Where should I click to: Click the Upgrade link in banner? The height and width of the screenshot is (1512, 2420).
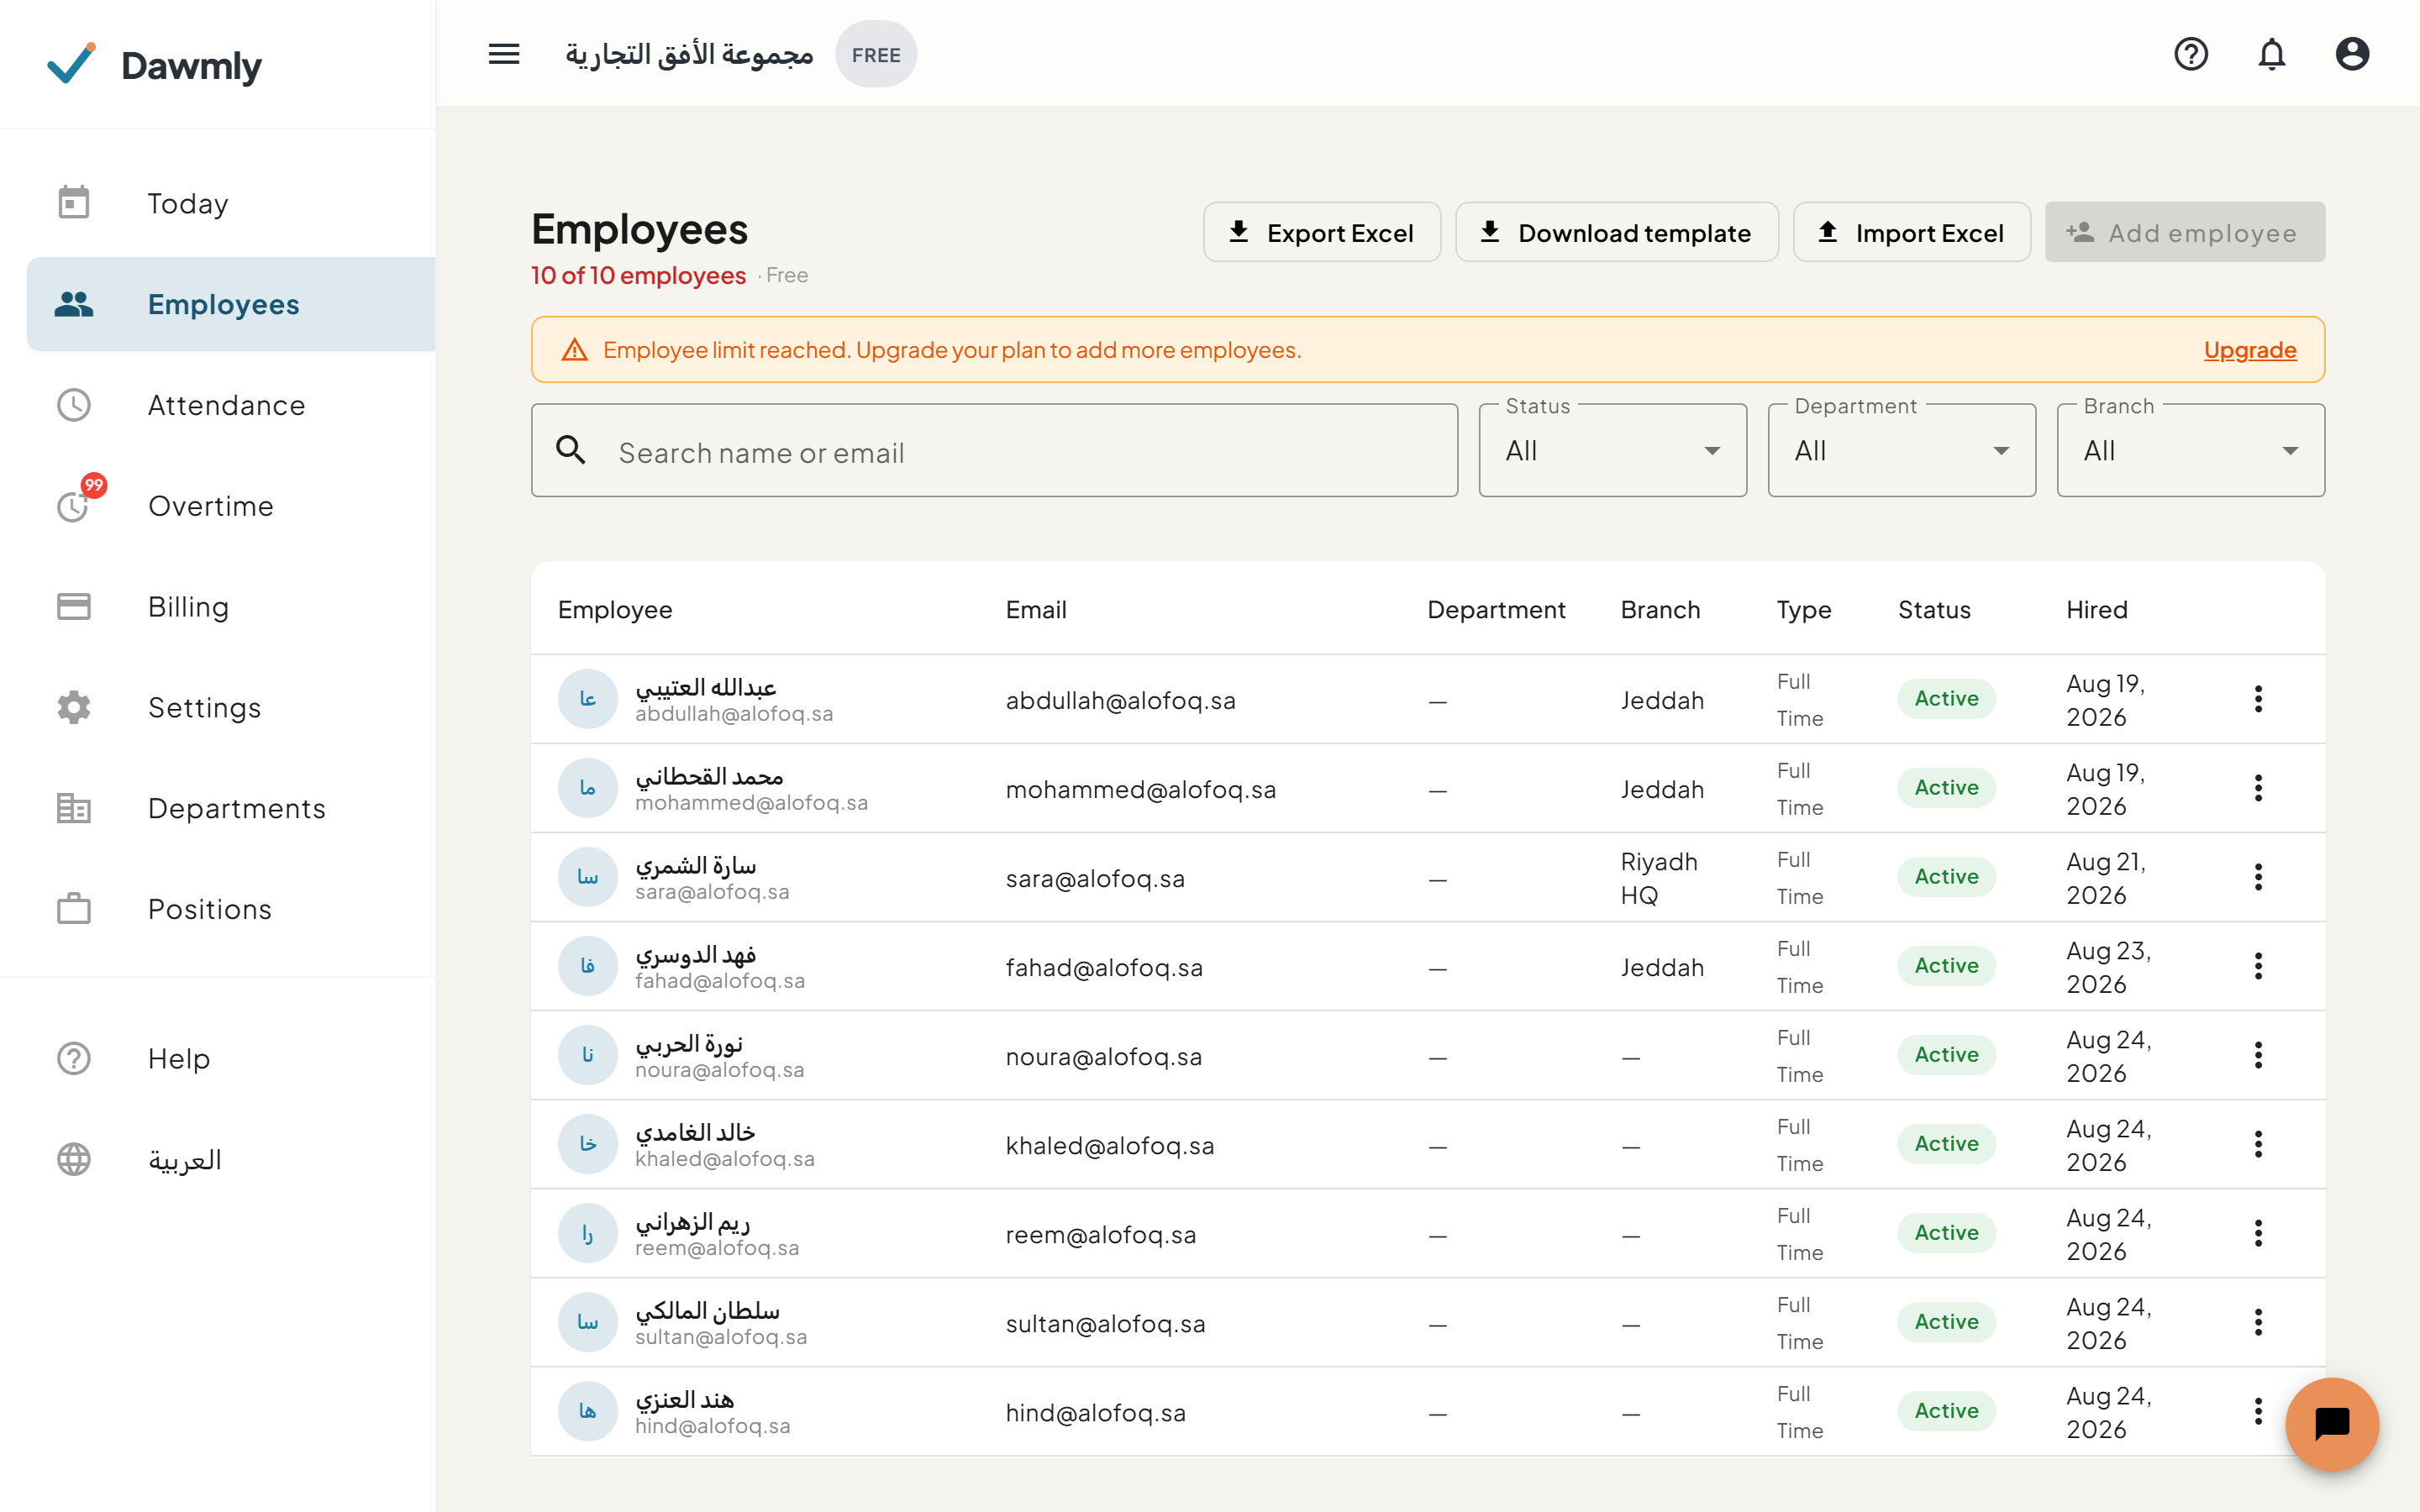click(2250, 350)
